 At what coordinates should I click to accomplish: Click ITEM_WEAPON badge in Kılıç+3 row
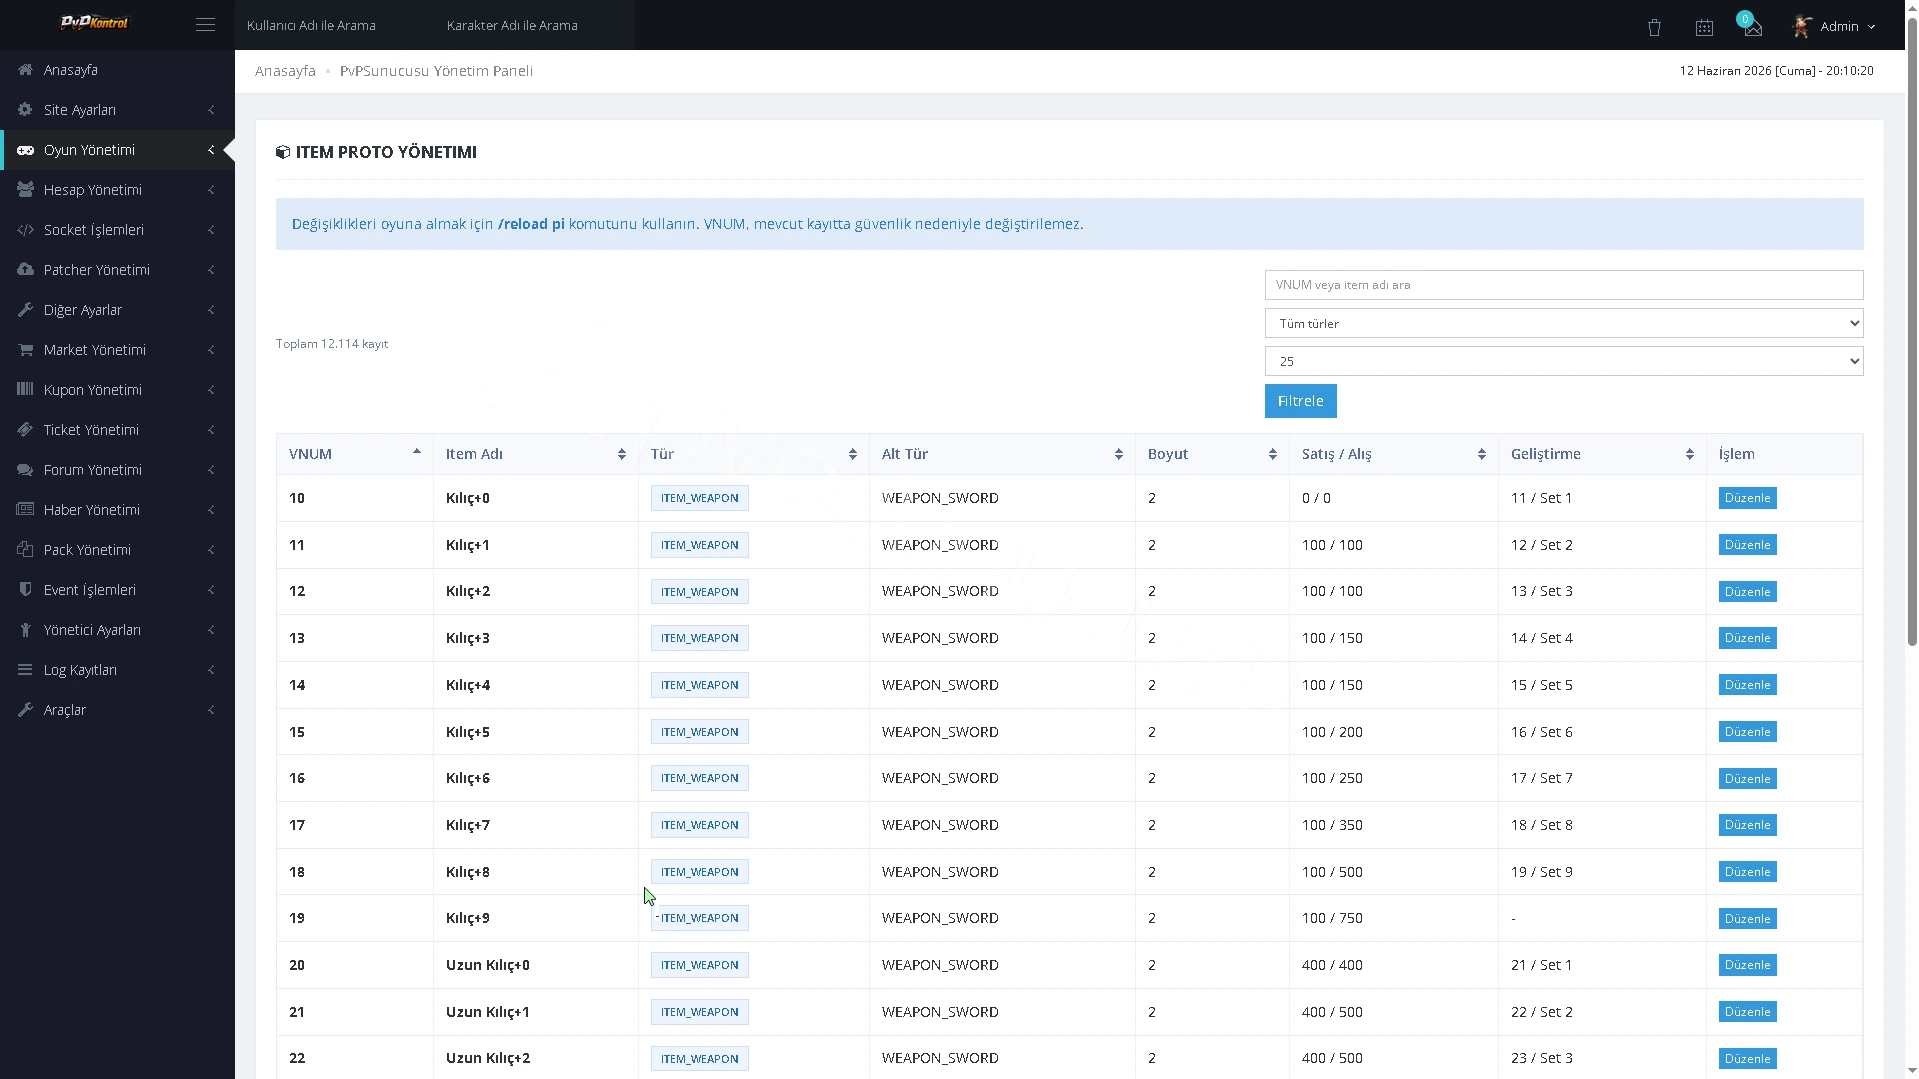pos(699,638)
